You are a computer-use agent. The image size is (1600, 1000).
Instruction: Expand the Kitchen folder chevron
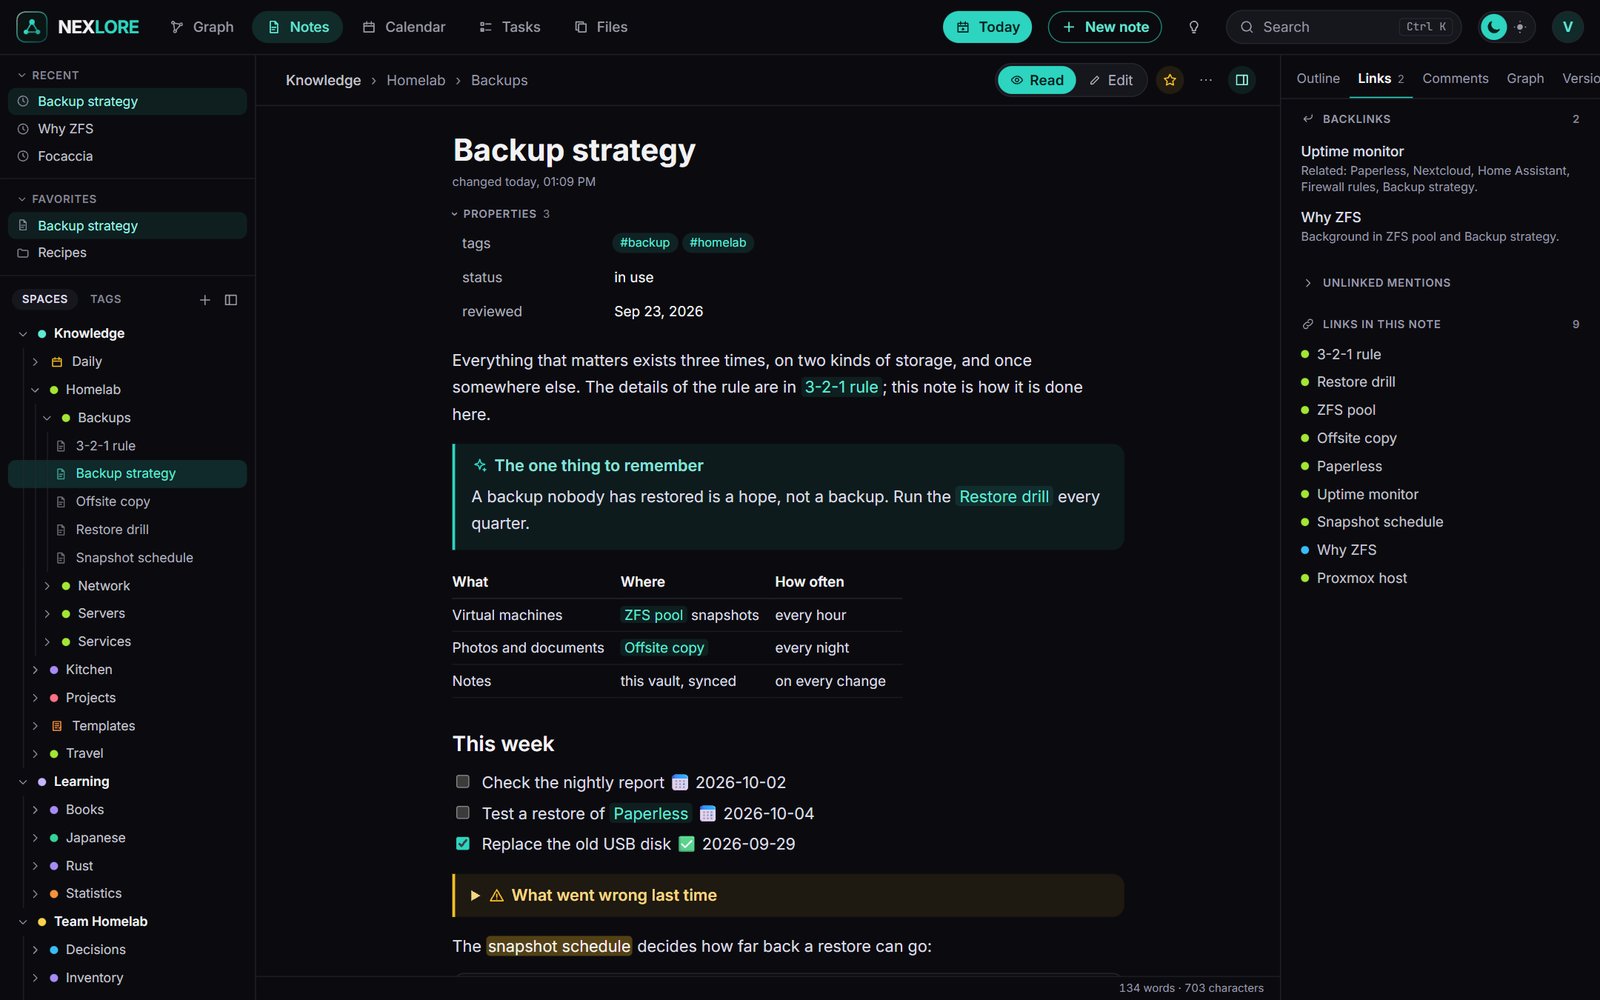(x=35, y=670)
